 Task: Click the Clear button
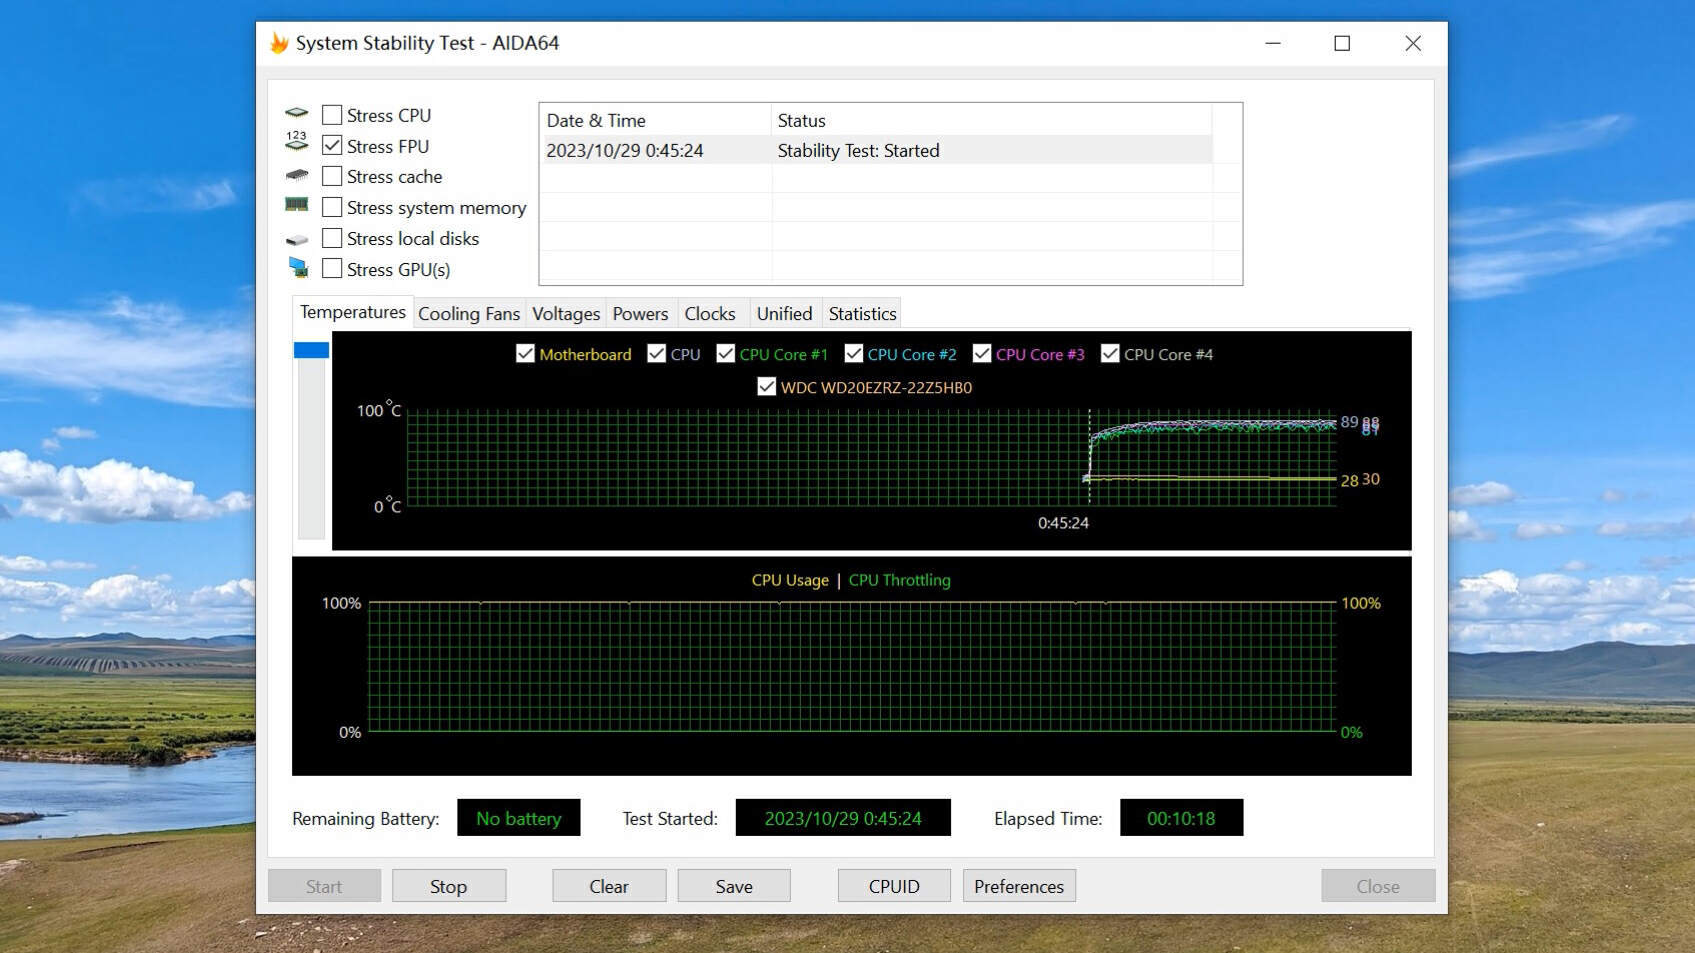tap(609, 886)
